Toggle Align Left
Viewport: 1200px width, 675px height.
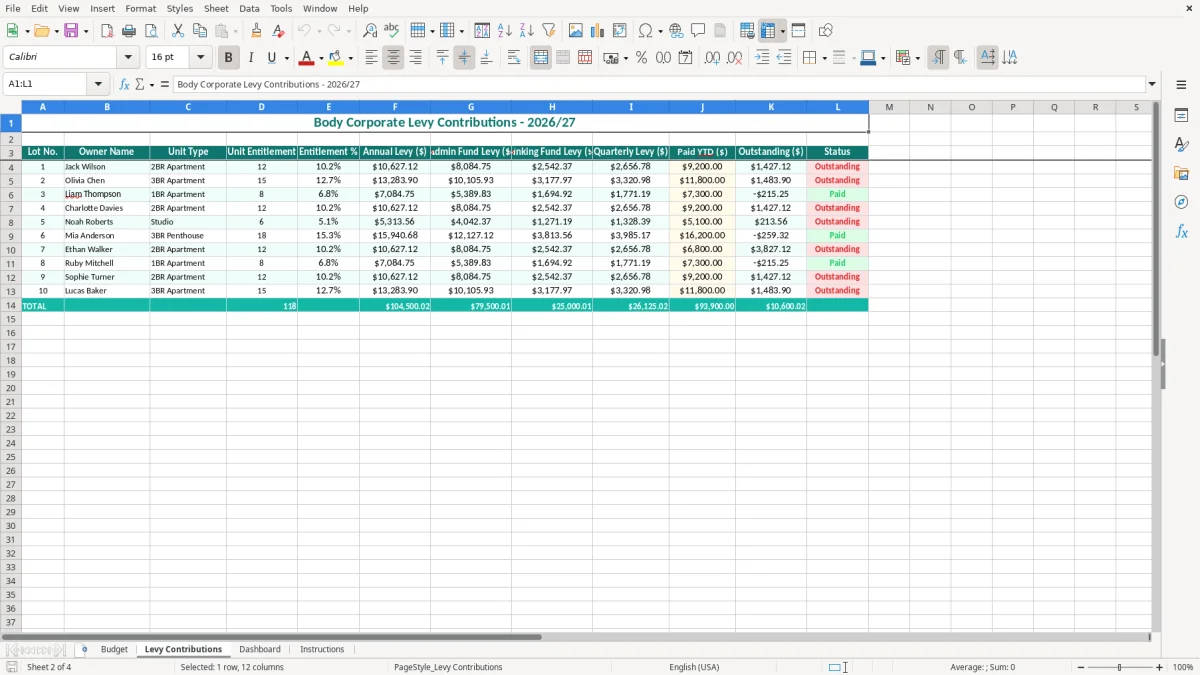tap(371, 58)
